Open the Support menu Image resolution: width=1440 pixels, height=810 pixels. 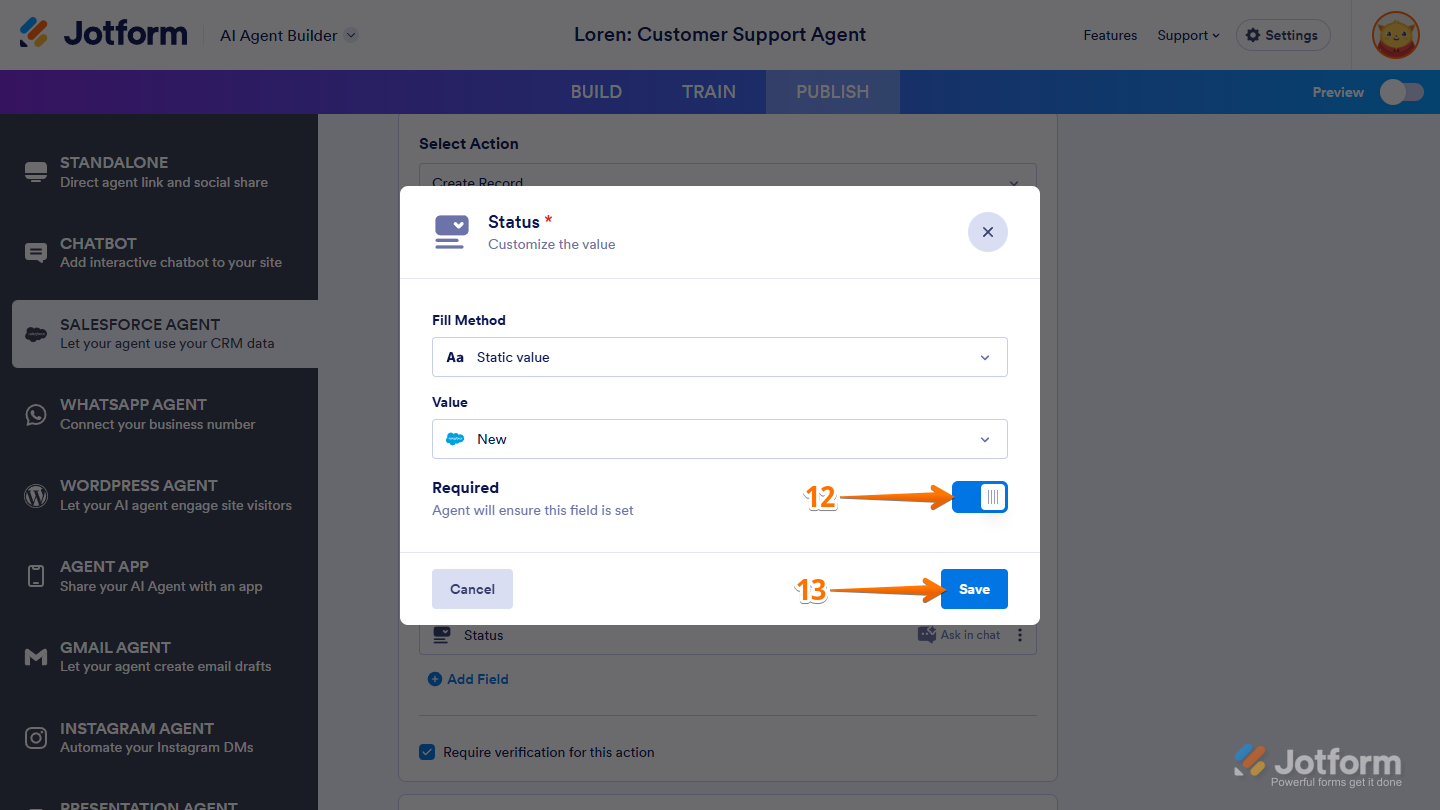click(1188, 35)
